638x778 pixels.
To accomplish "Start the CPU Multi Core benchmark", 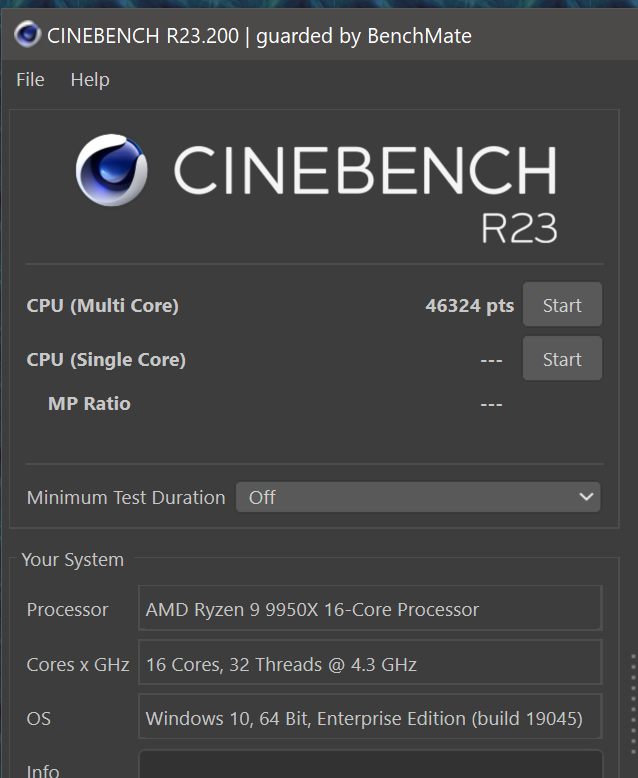I will [x=562, y=306].
